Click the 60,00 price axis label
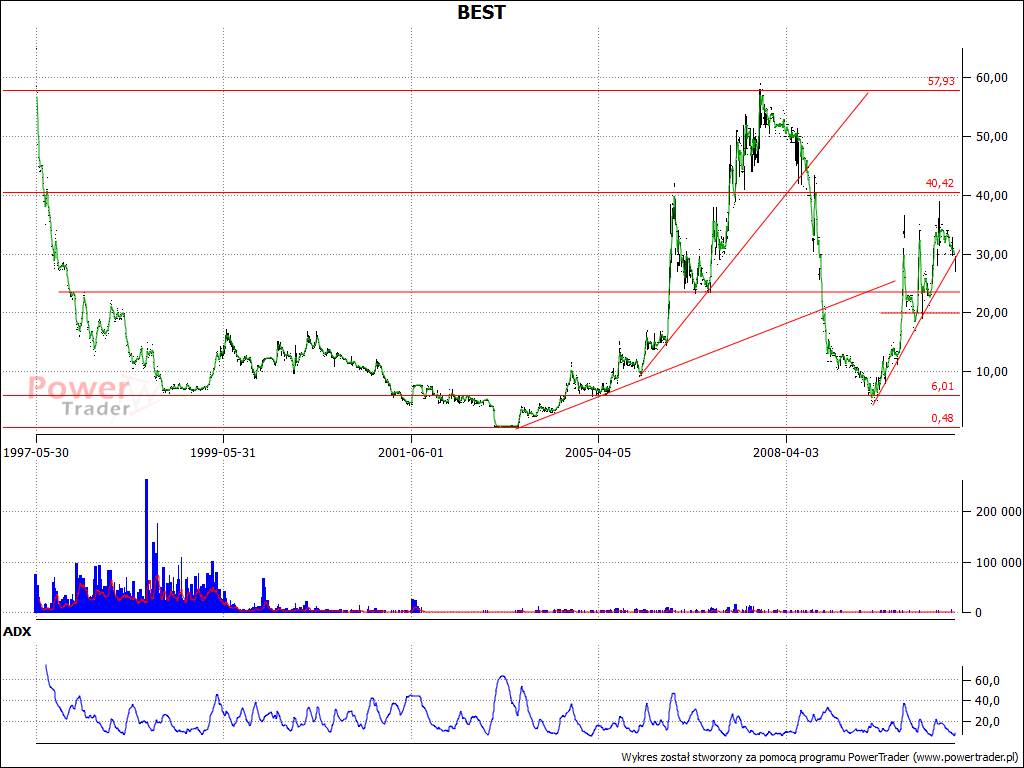This screenshot has width=1024, height=768. (991, 78)
